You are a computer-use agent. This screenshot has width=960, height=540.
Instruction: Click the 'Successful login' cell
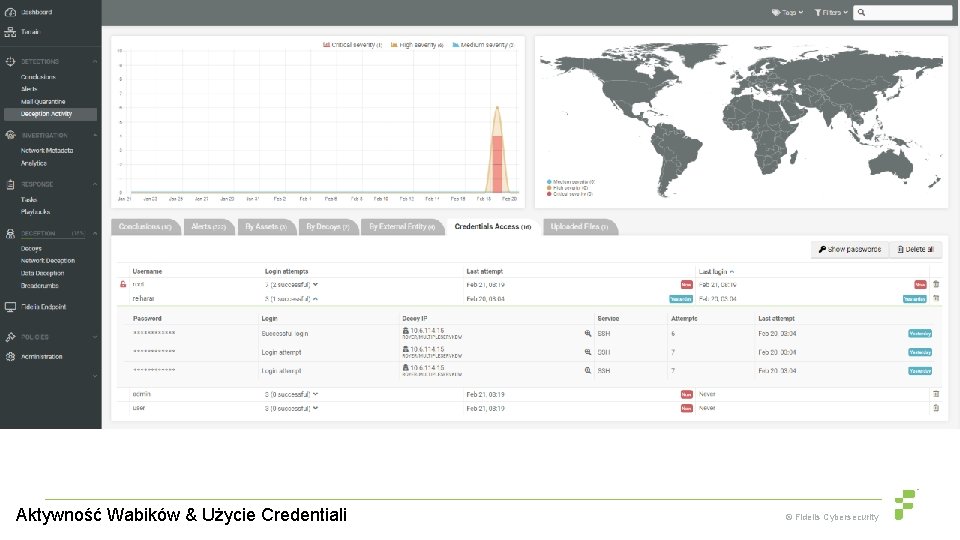point(285,334)
